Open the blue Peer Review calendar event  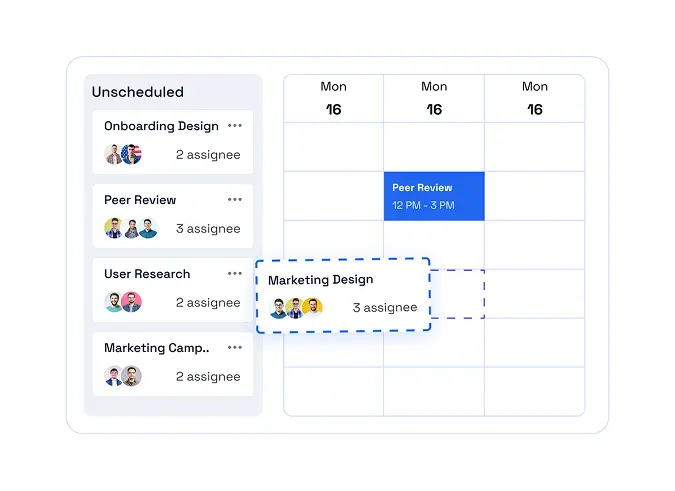pos(434,196)
